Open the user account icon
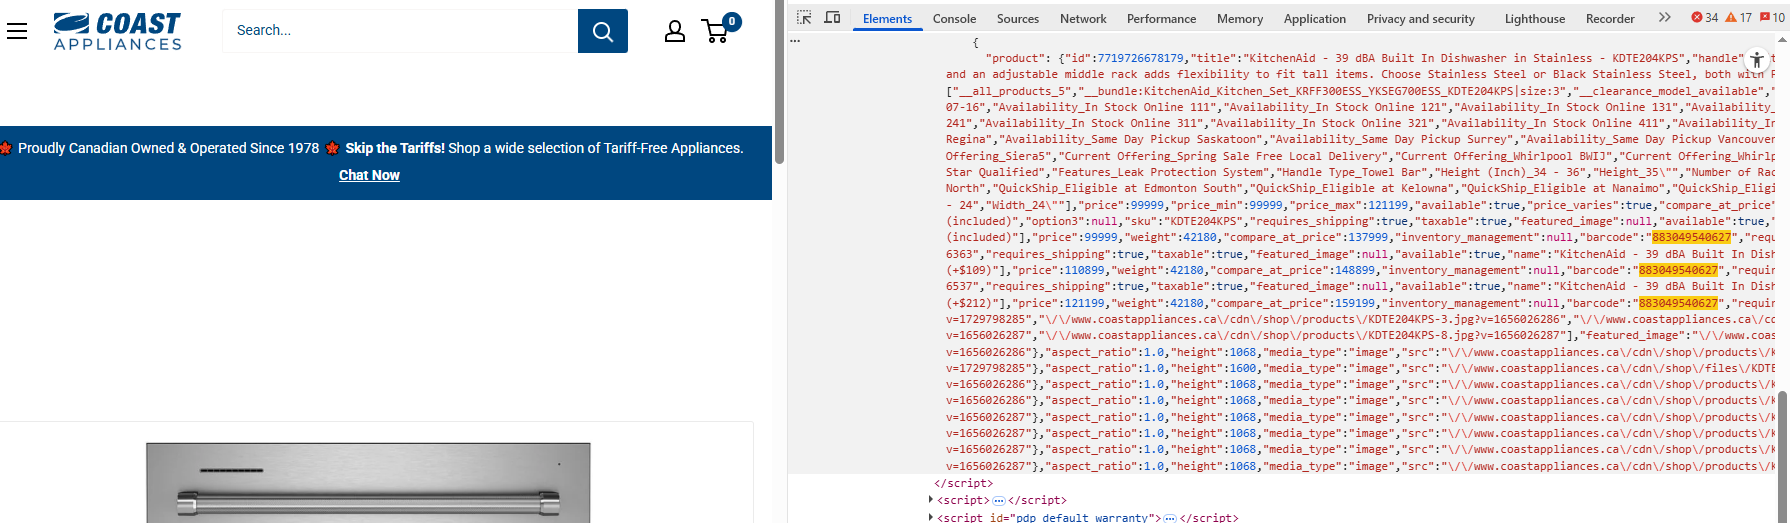Image resolution: width=1790 pixels, height=523 pixels. [x=675, y=31]
